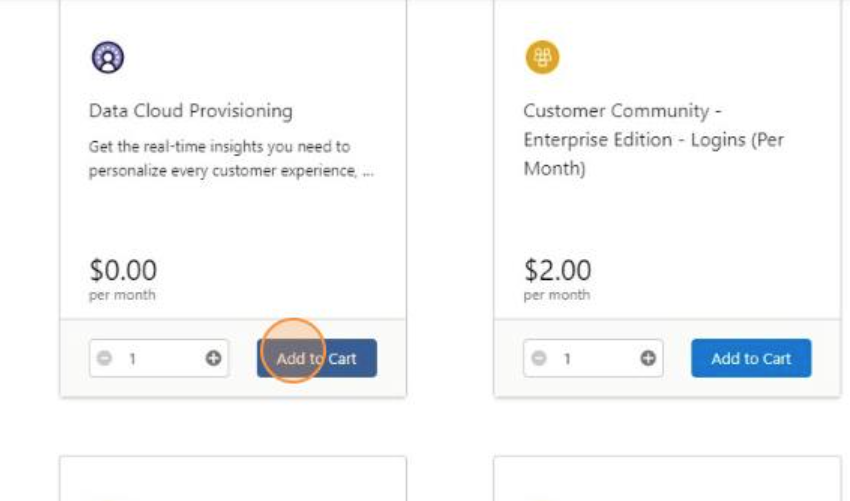Click 'per month' under the $0.00 price
Image resolution: width=850 pixels, height=501 pixels.
pos(122,295)
